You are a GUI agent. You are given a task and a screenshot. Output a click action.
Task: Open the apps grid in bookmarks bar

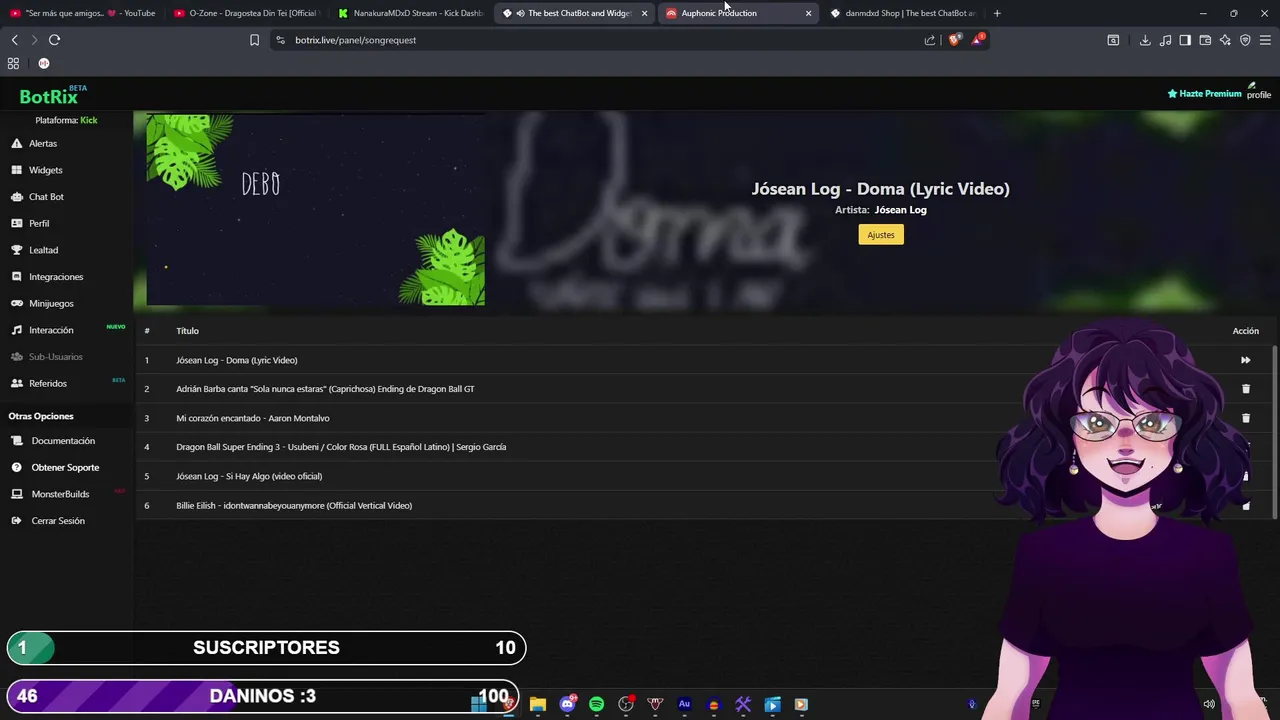coord(13,63)
